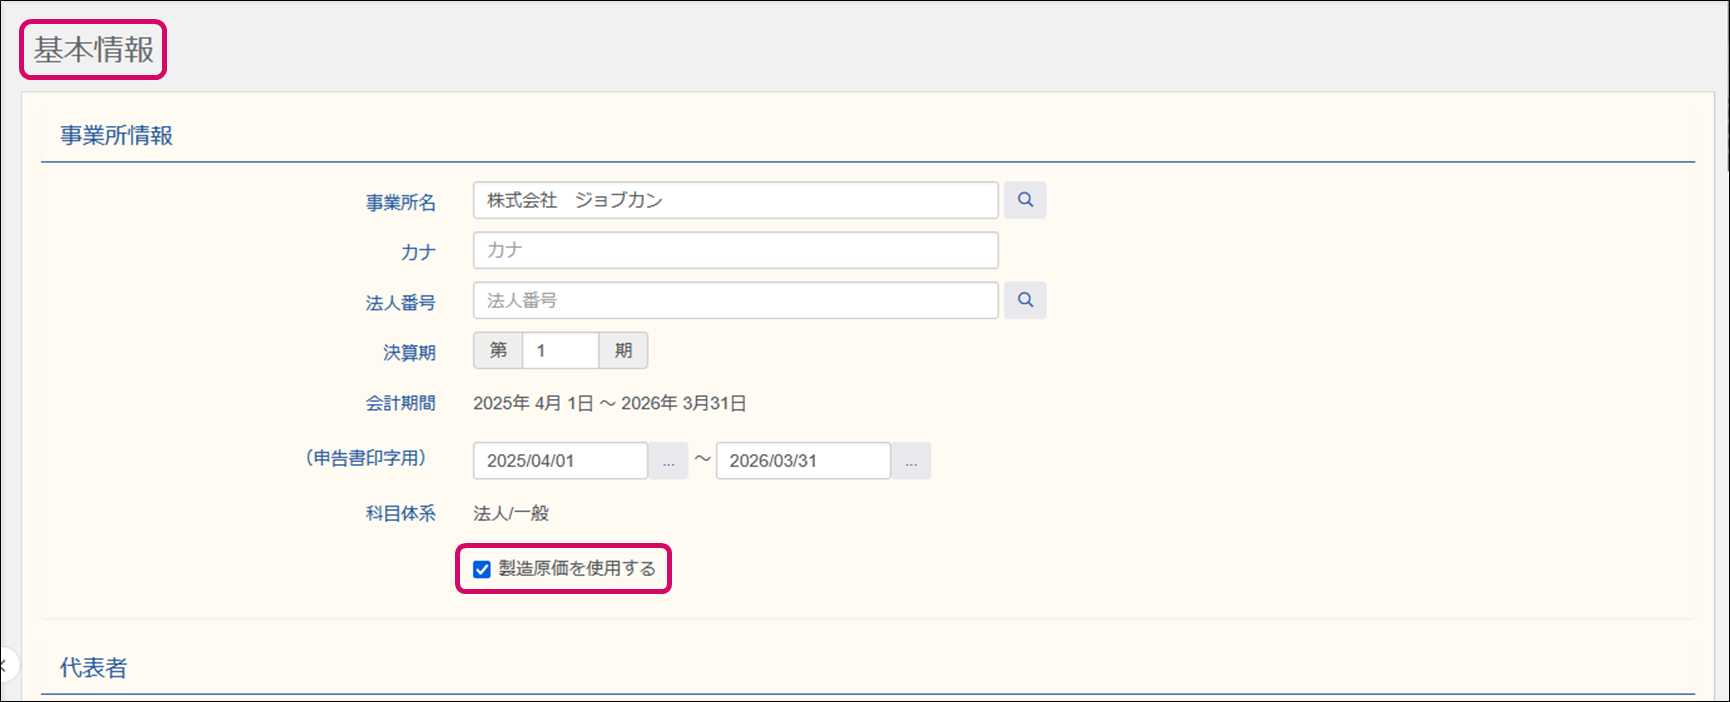Select the 2026/03/31 end date field
Image resolution: width=1730 pixels, height=702 pixels.
coord(803,461)
